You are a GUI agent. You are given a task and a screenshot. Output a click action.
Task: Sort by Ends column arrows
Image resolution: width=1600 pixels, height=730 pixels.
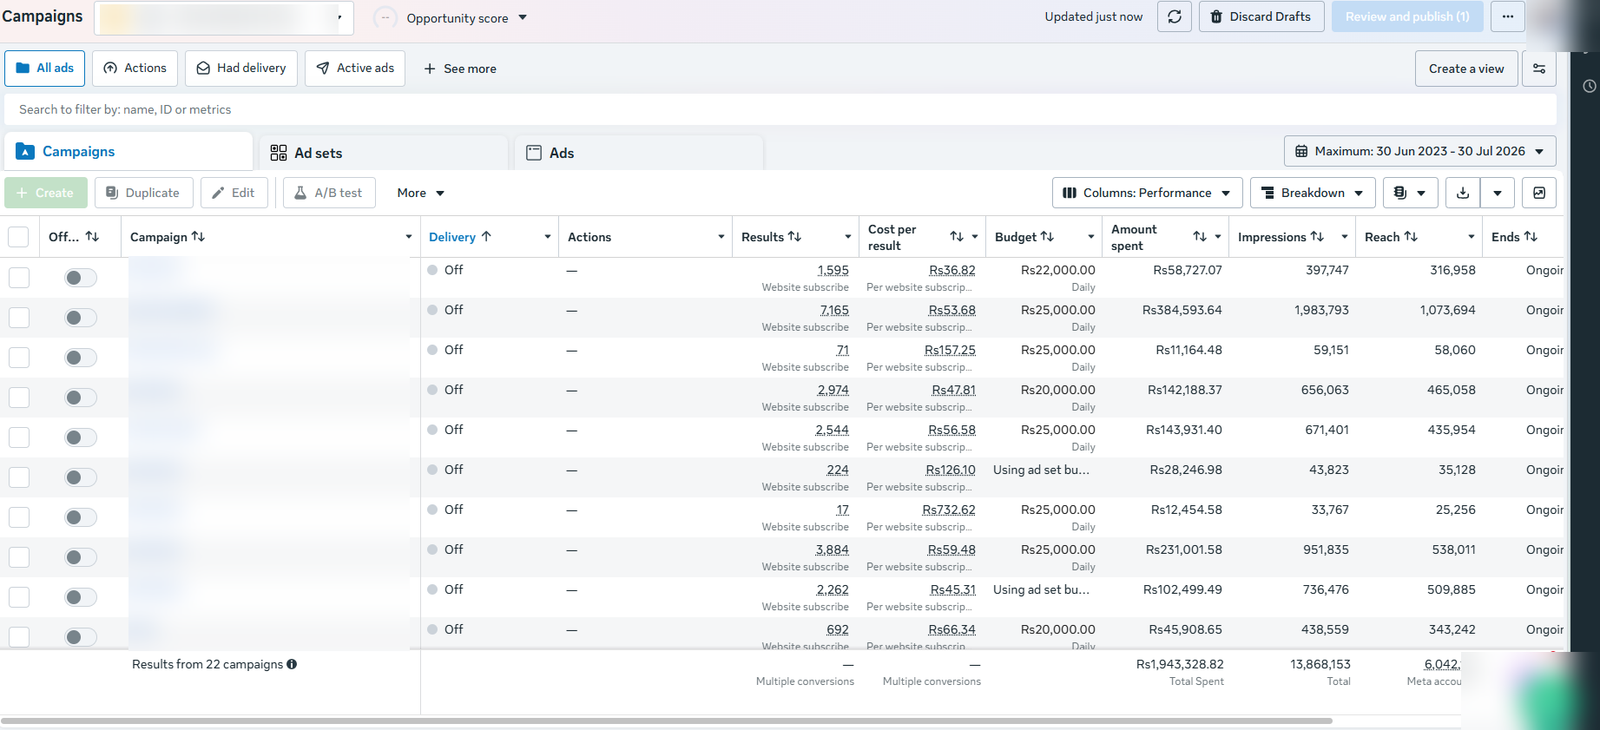click(1531, 237)
